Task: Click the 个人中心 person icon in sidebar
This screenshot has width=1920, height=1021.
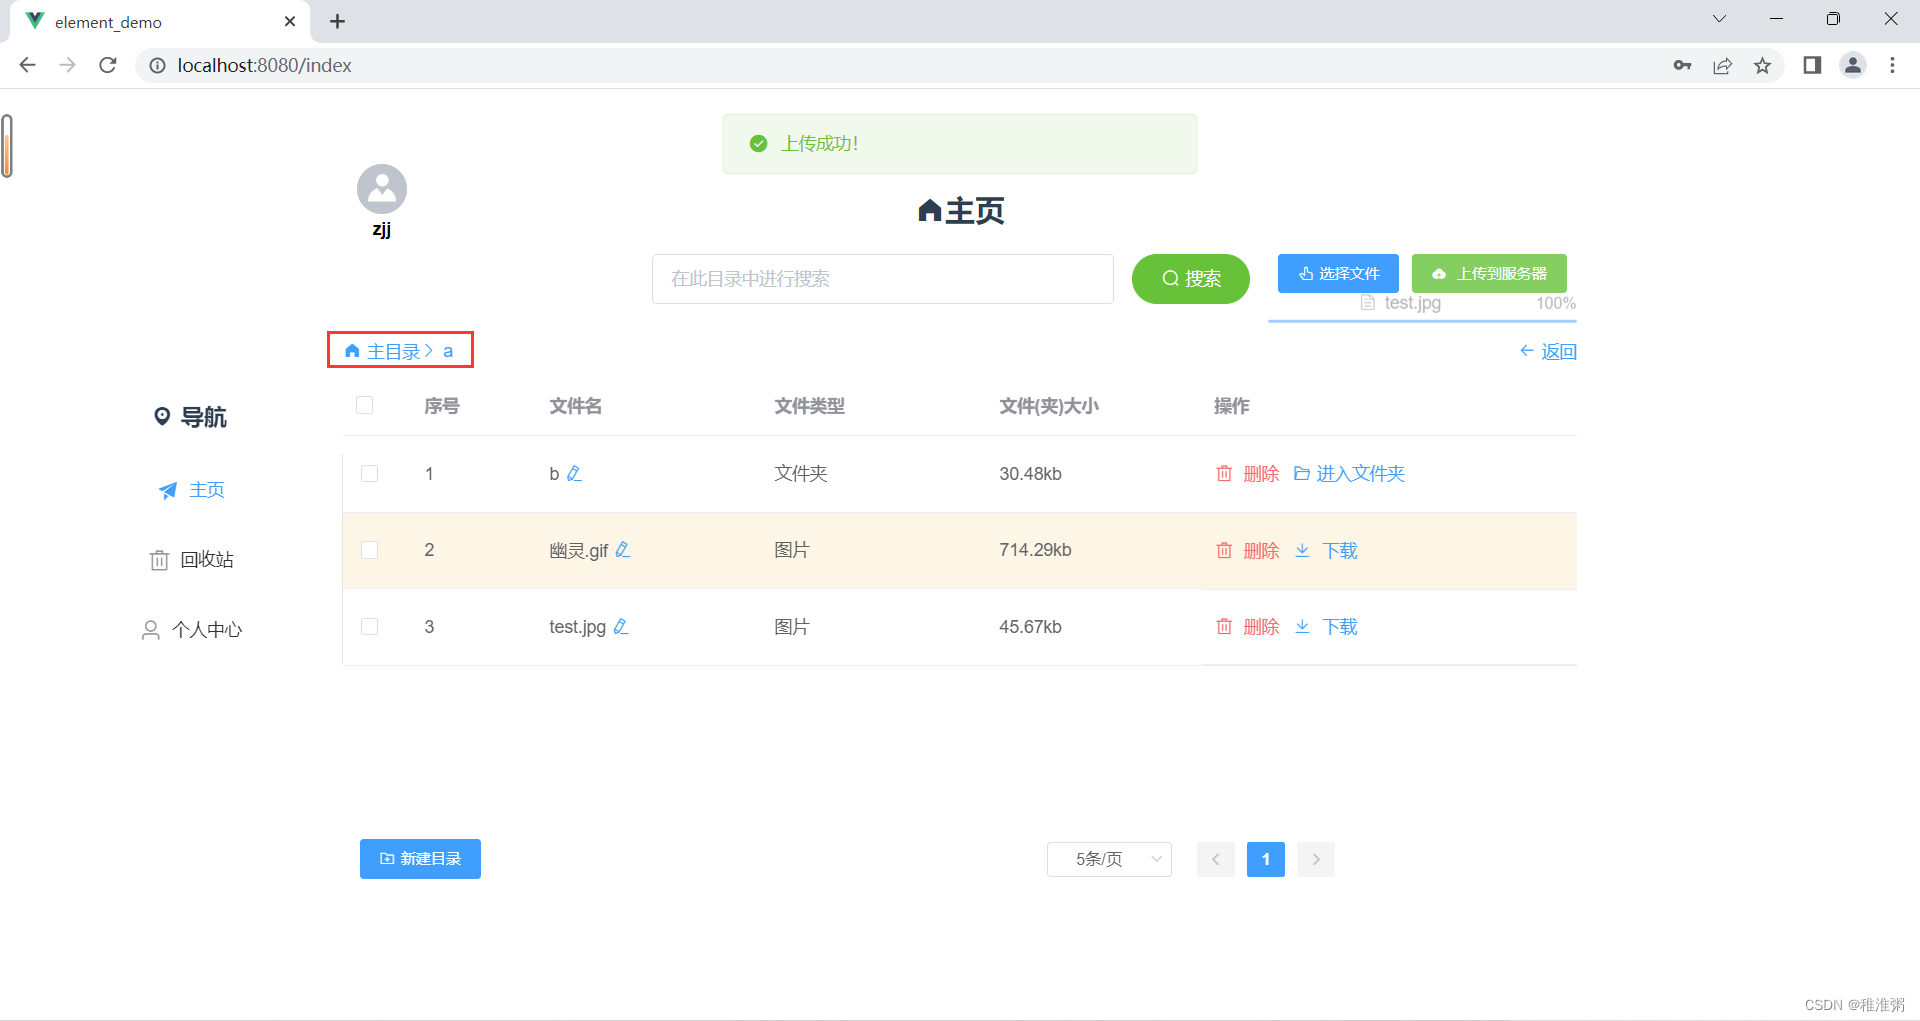Action: click(x=151, y=629)
